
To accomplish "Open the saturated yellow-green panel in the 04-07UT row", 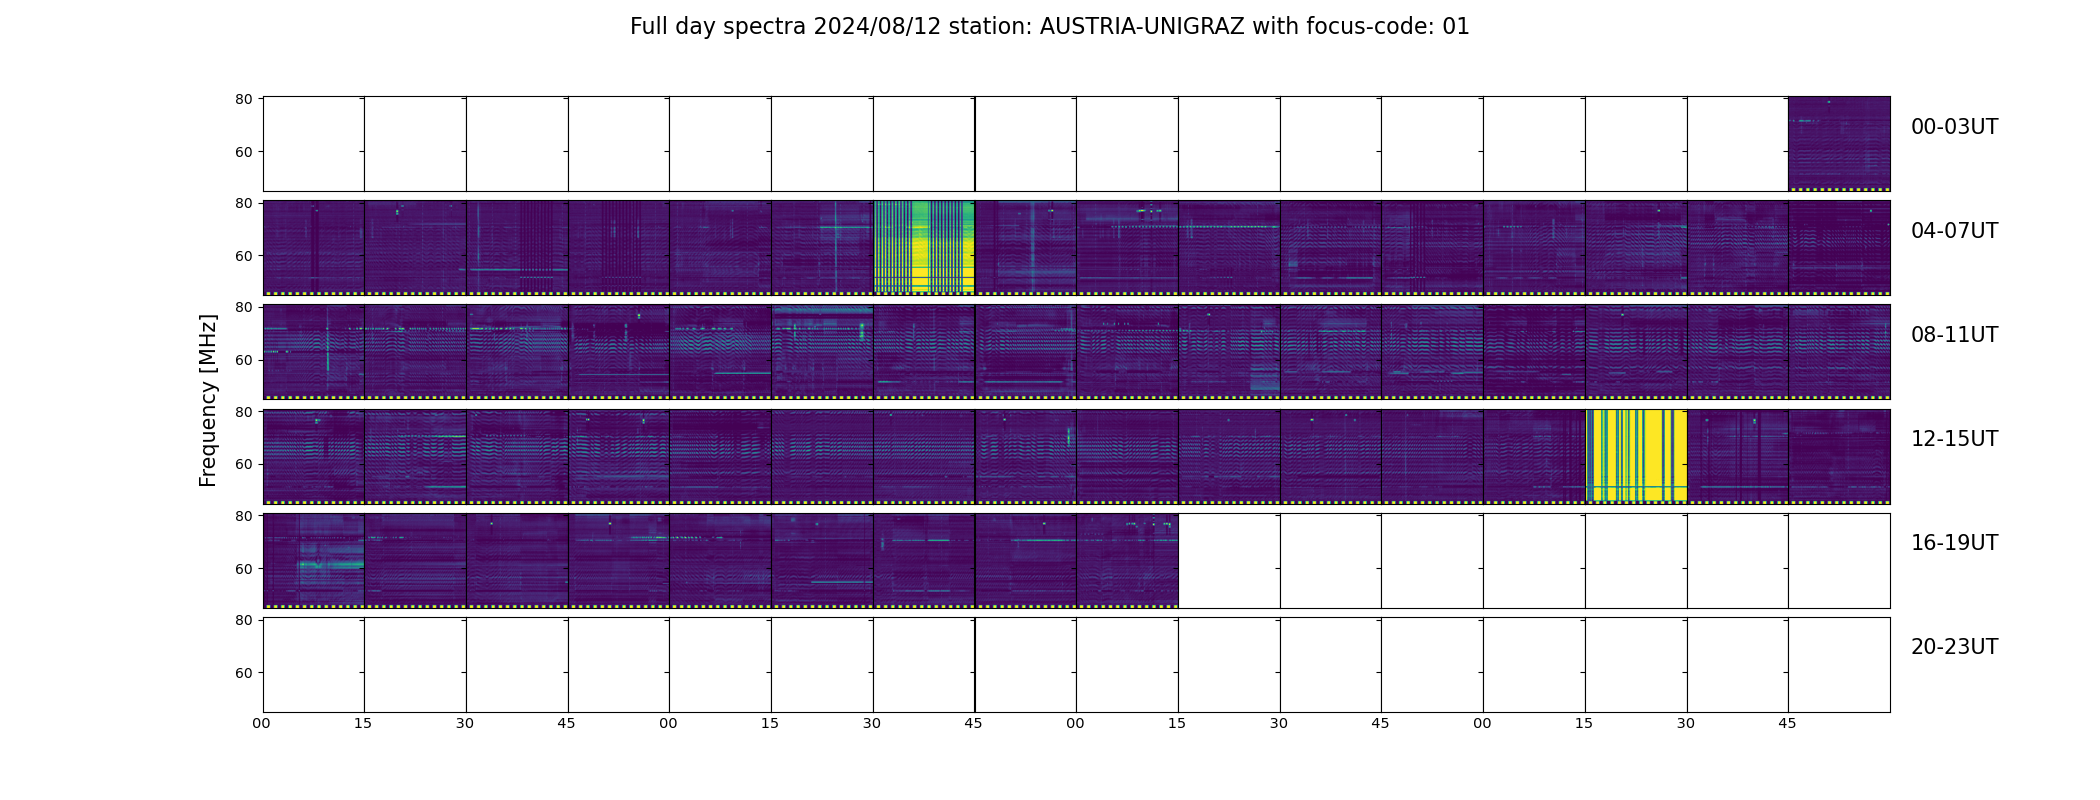I will (924, 248).
